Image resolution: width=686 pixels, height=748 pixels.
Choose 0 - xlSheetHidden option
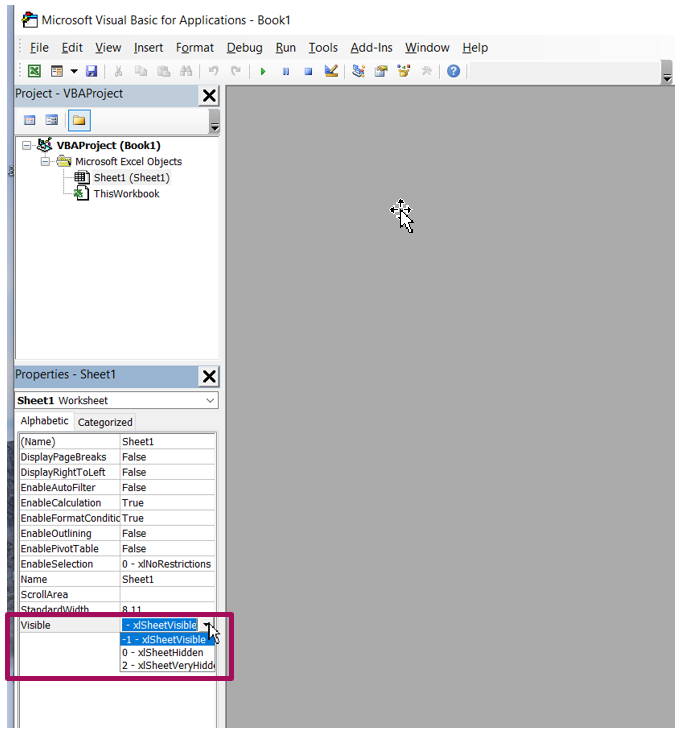[167, 653]
